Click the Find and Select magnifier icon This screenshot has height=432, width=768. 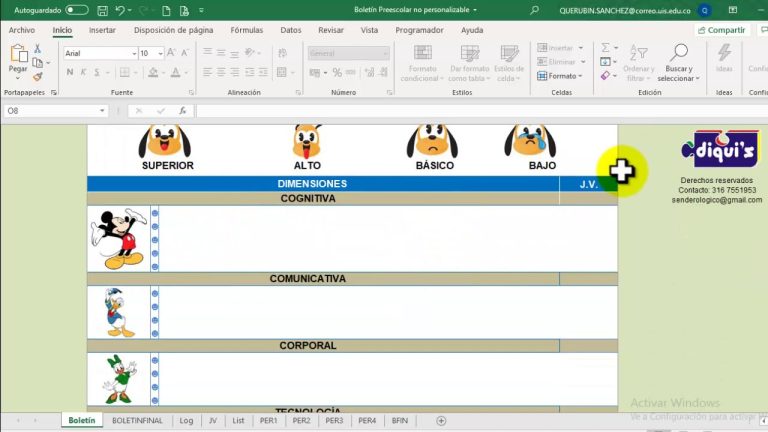(x=678, y=52)
